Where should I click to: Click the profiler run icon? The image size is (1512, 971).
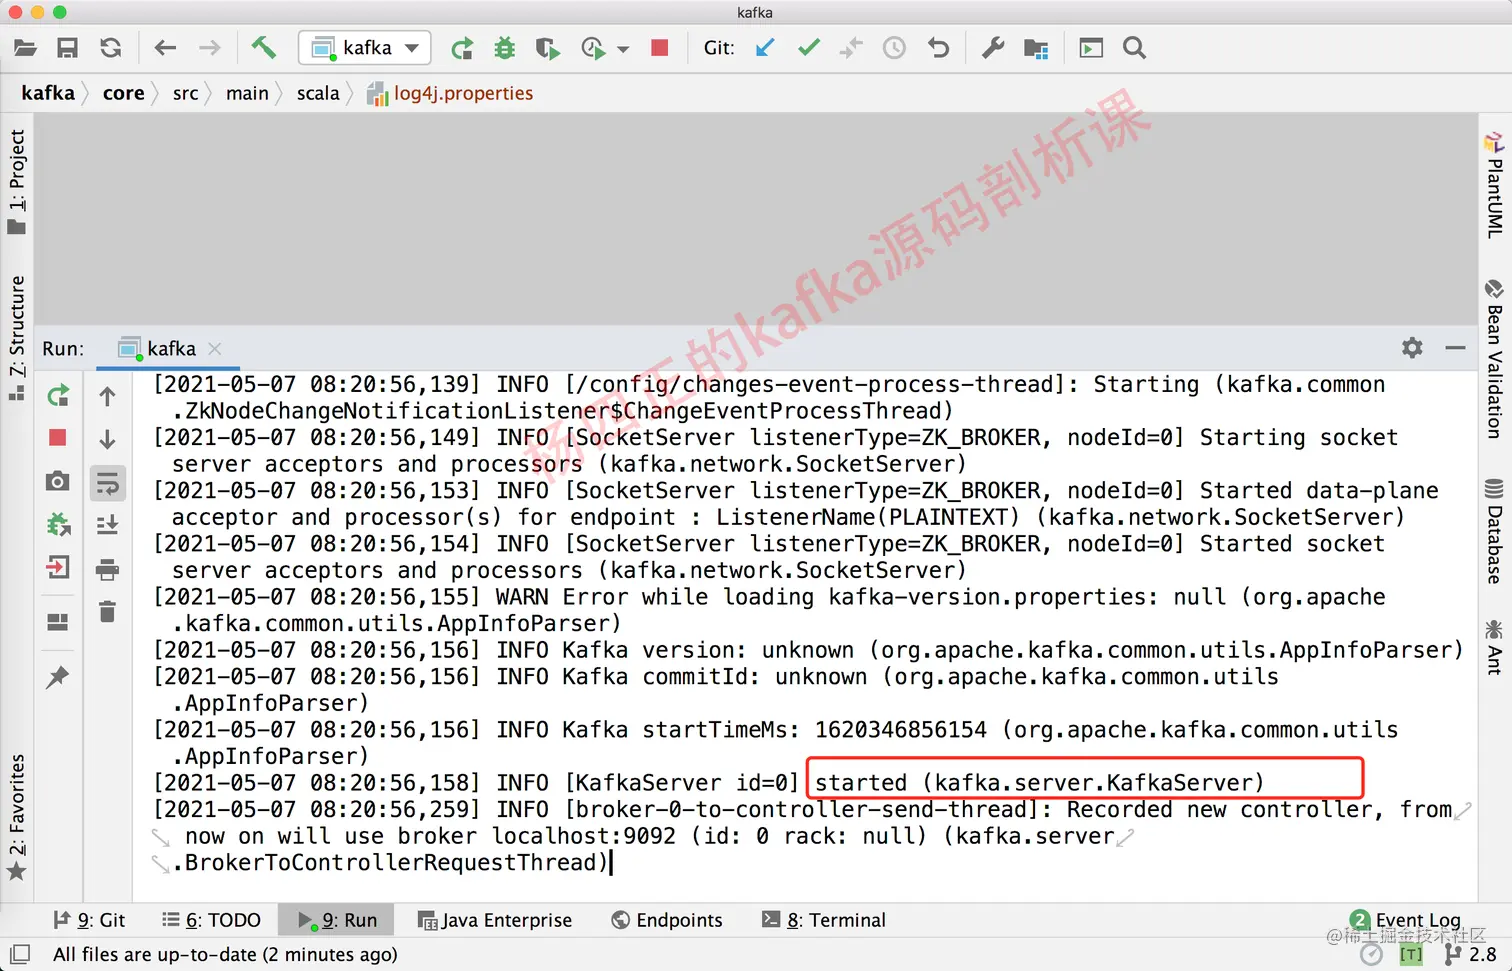pyautogui.click(x=592, y=48)
